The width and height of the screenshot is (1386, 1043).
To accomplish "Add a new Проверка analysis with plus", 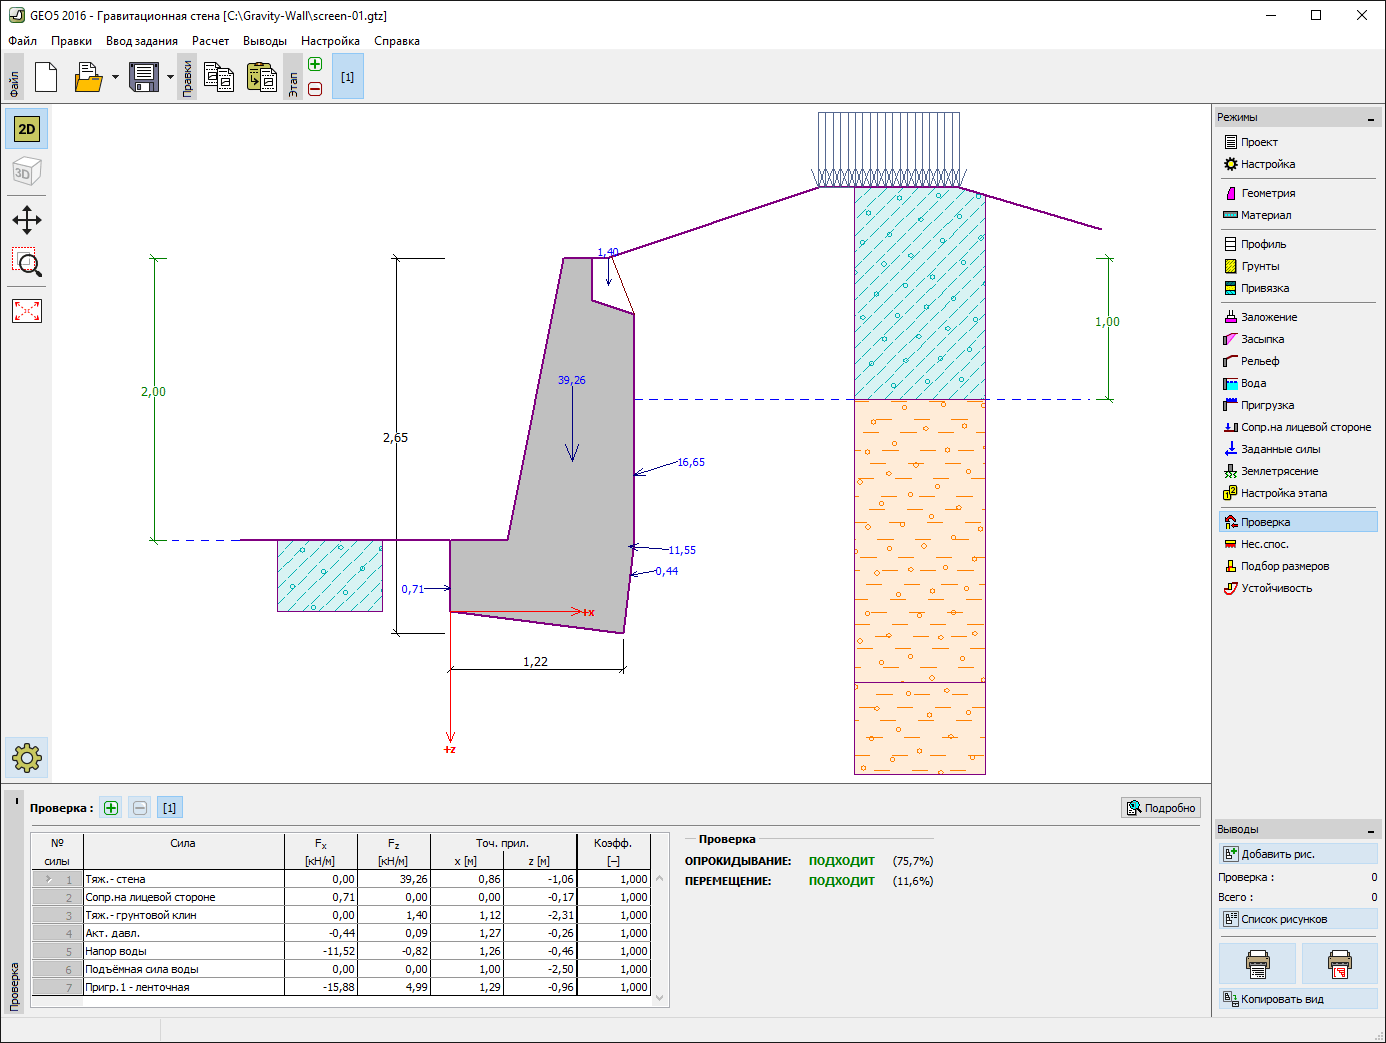I will point(111,808).
